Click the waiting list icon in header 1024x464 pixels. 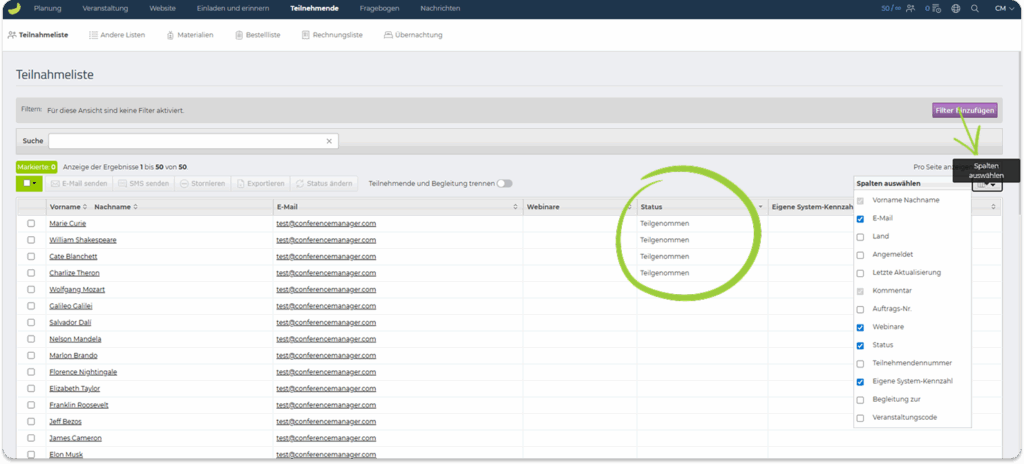937,8
